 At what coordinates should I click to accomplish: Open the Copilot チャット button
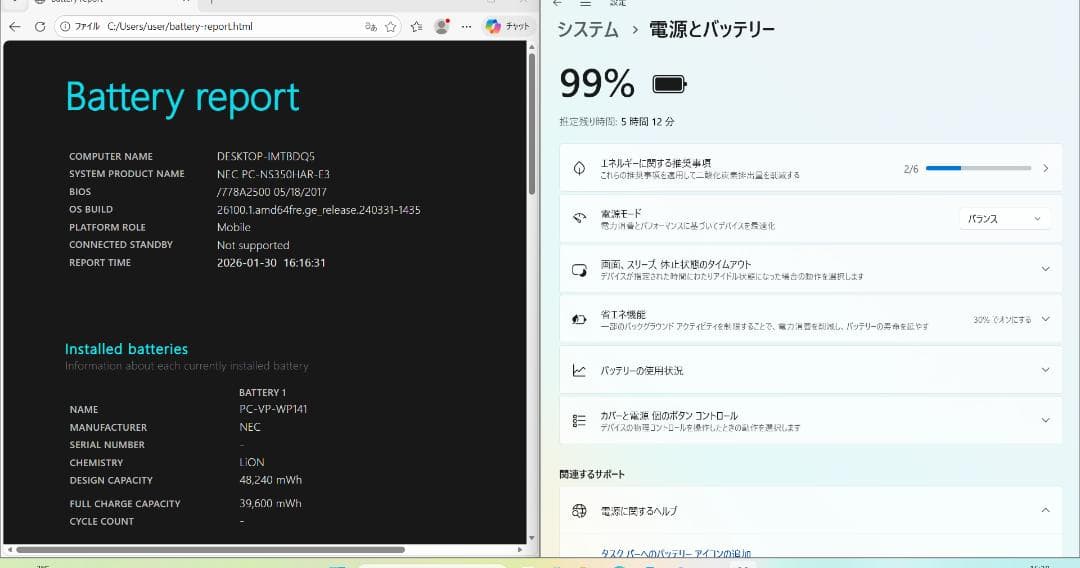click(x=508, y=26)
